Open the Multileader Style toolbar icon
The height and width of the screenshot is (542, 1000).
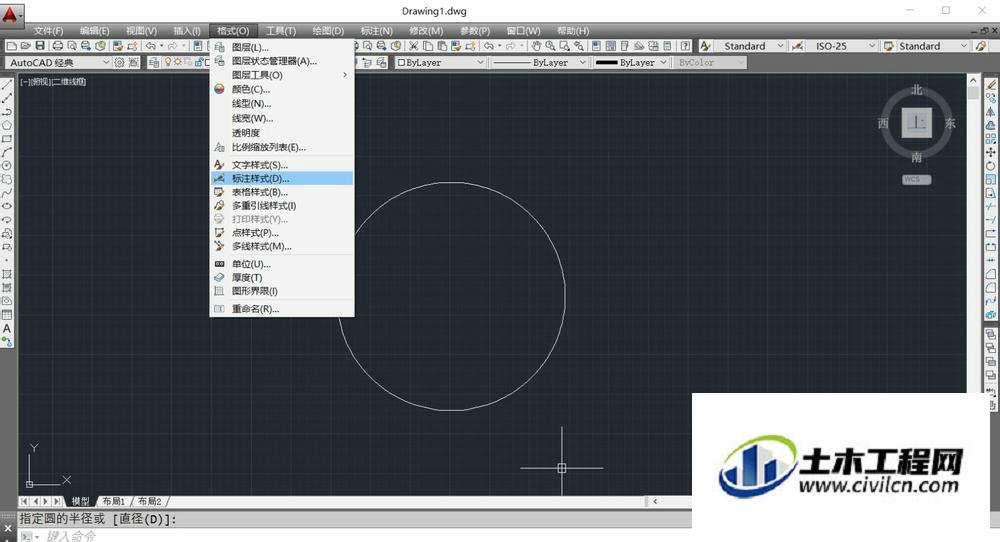tap(981, 46)
